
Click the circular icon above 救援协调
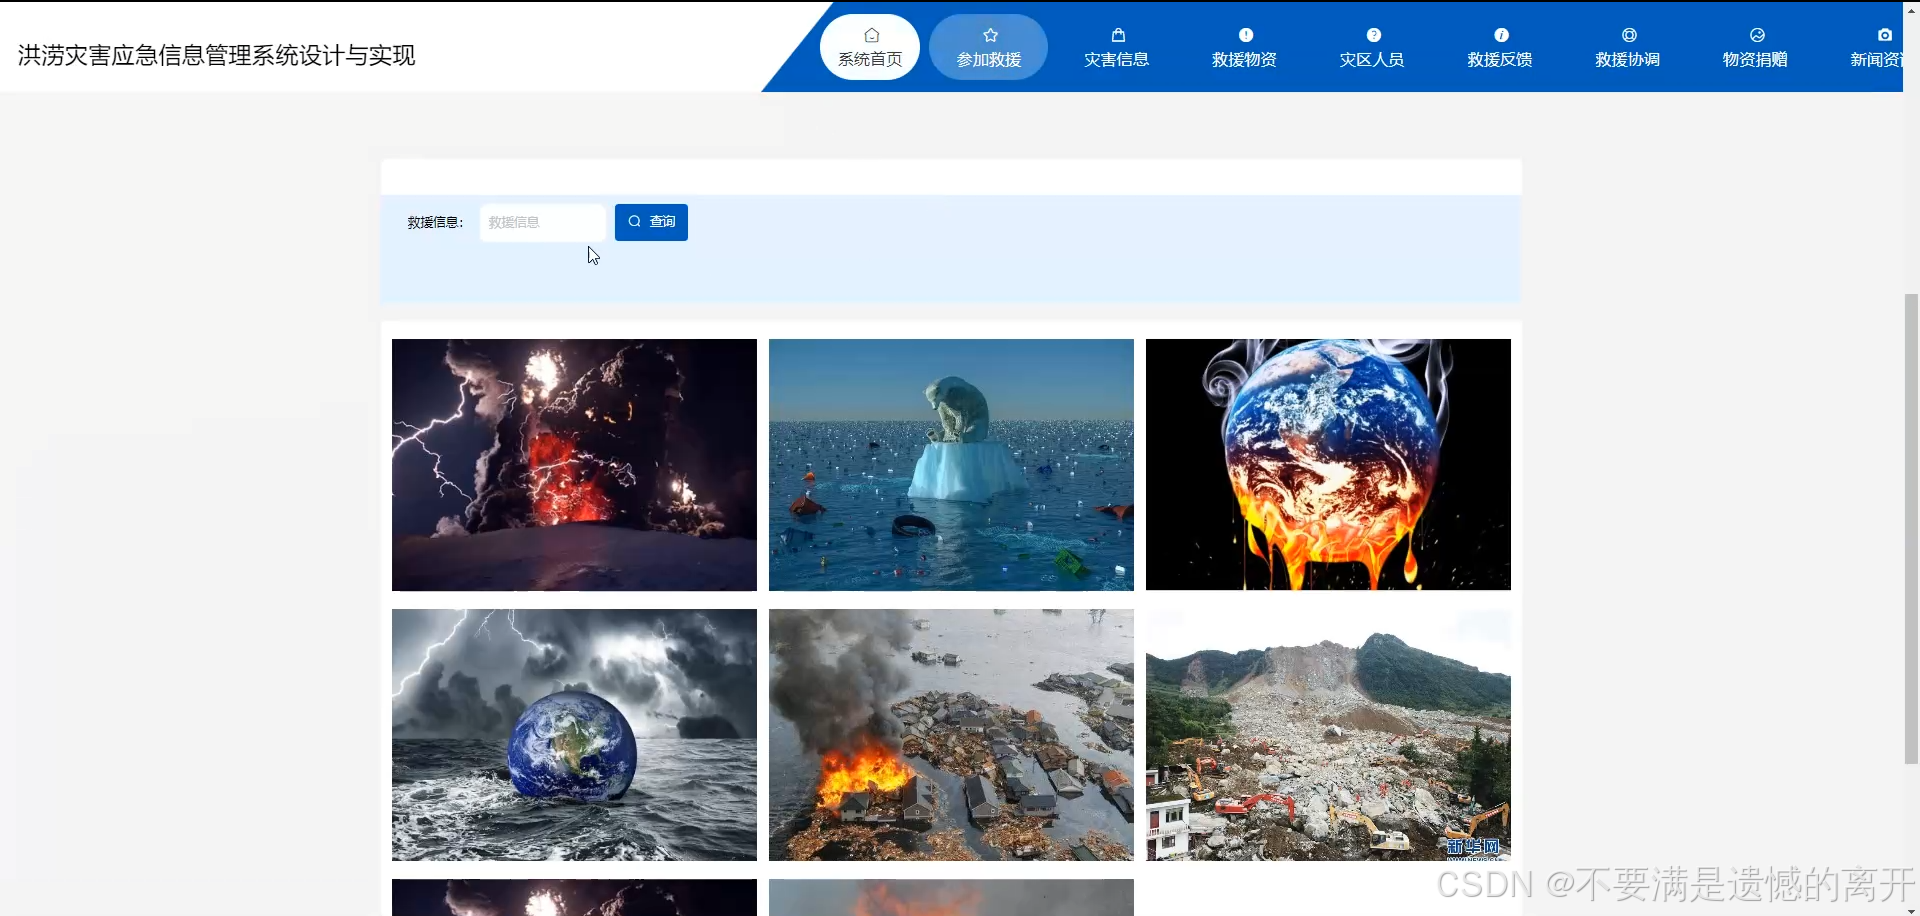[x=1629, y=35]
